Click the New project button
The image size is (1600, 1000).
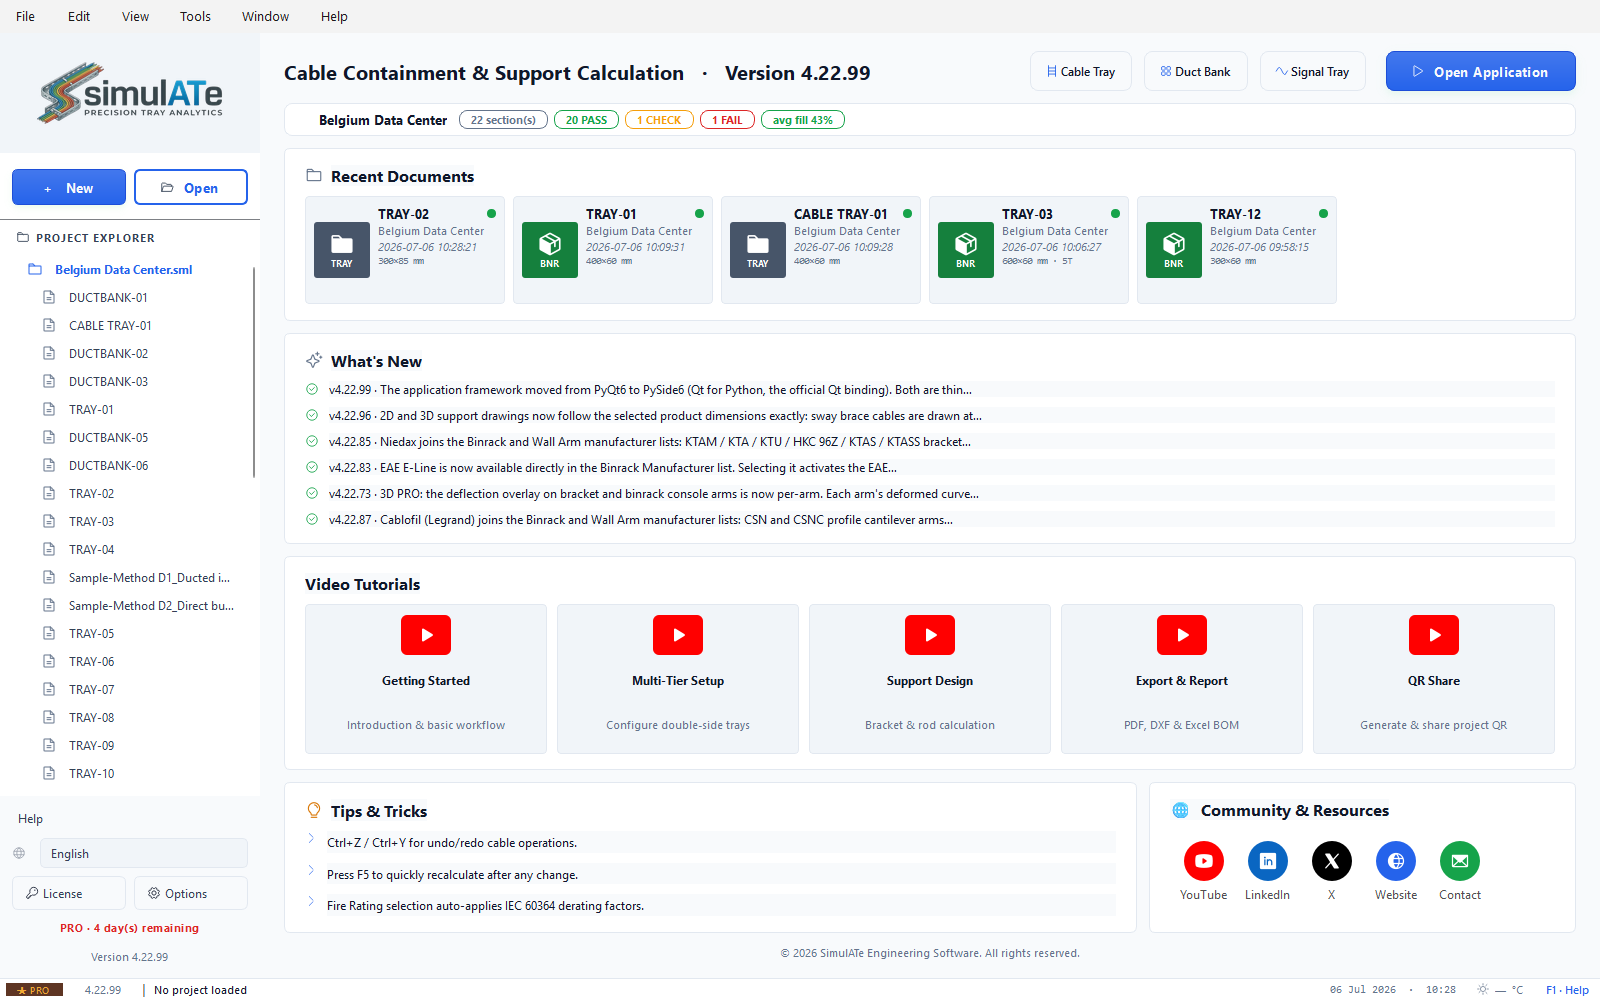tap(69, 187)
